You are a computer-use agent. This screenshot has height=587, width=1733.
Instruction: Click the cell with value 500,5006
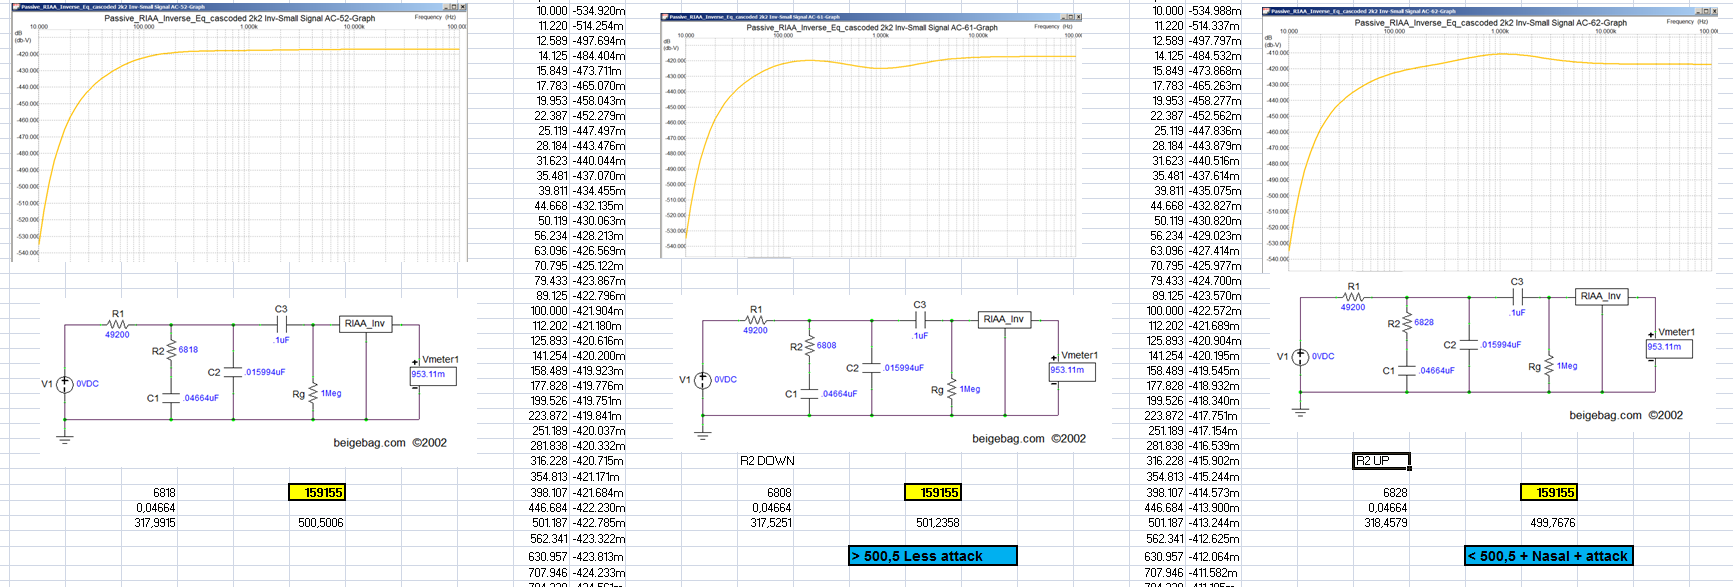coord(321,523)
